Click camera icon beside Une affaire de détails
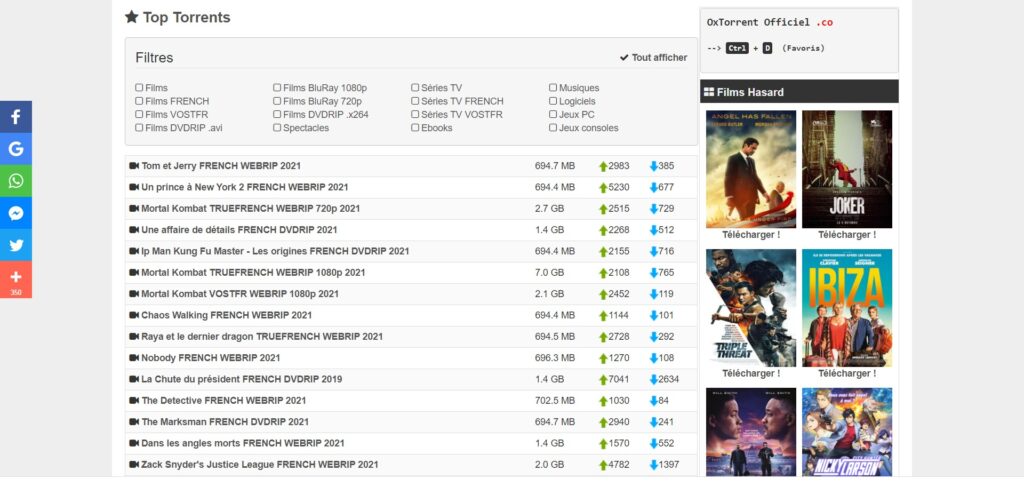 (134, 230)
